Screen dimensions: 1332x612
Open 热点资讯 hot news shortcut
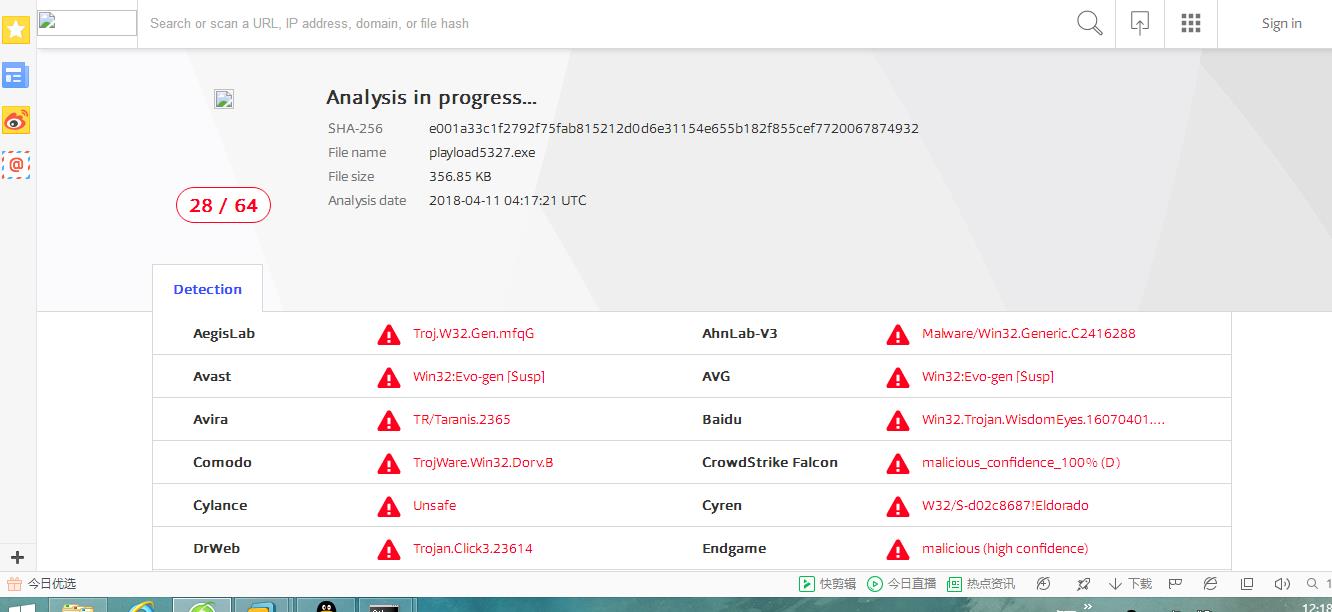981,583
